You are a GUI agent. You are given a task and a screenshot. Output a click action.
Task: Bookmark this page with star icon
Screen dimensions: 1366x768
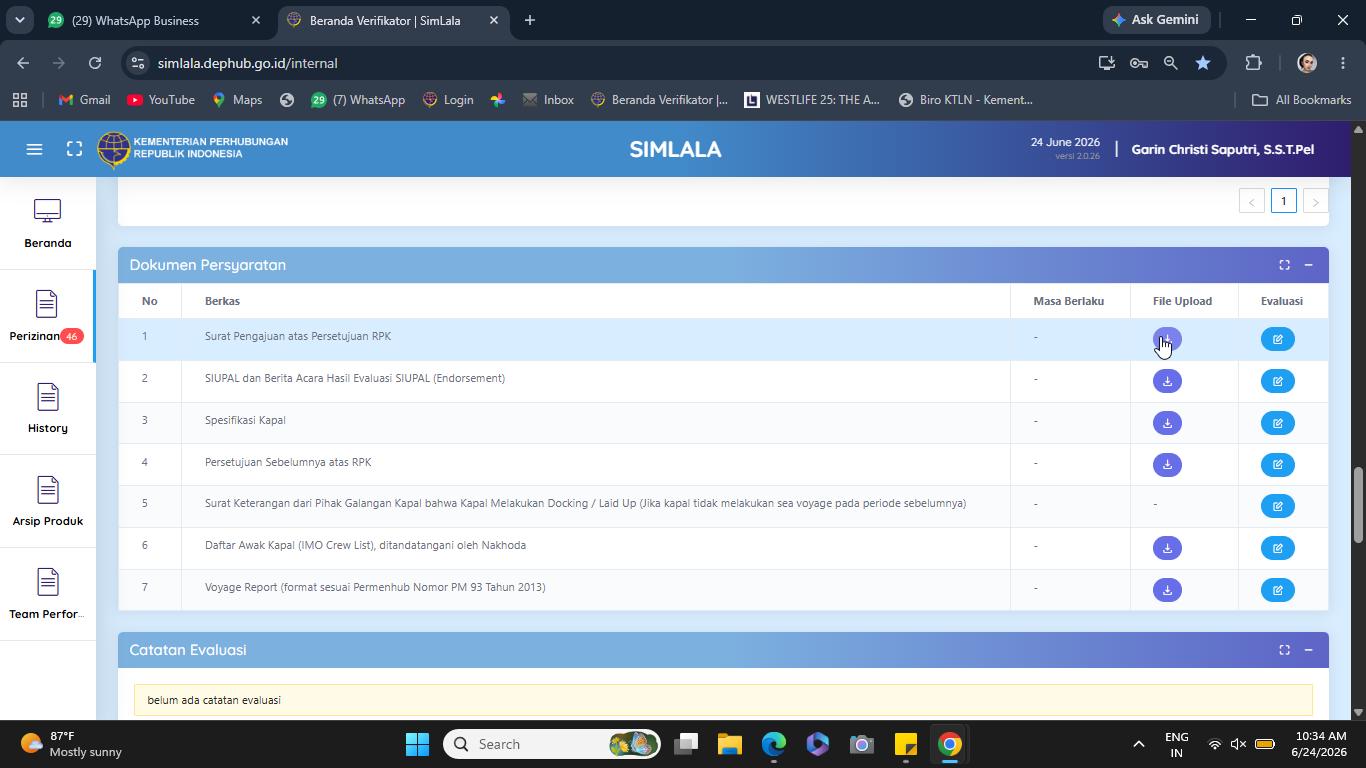(1203, 63)
